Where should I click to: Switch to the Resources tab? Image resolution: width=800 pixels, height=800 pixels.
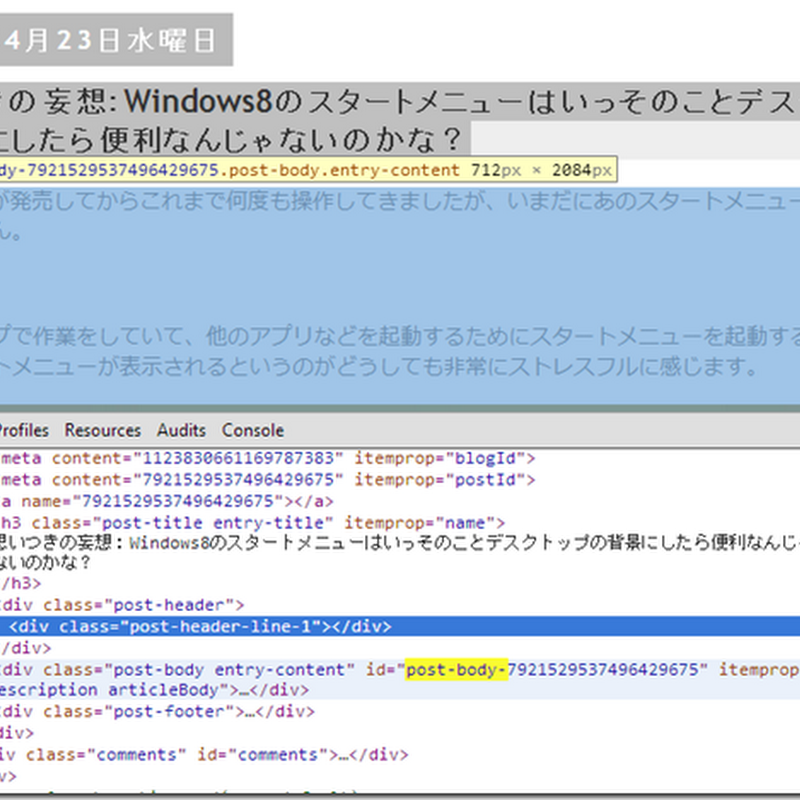point(103,430)
